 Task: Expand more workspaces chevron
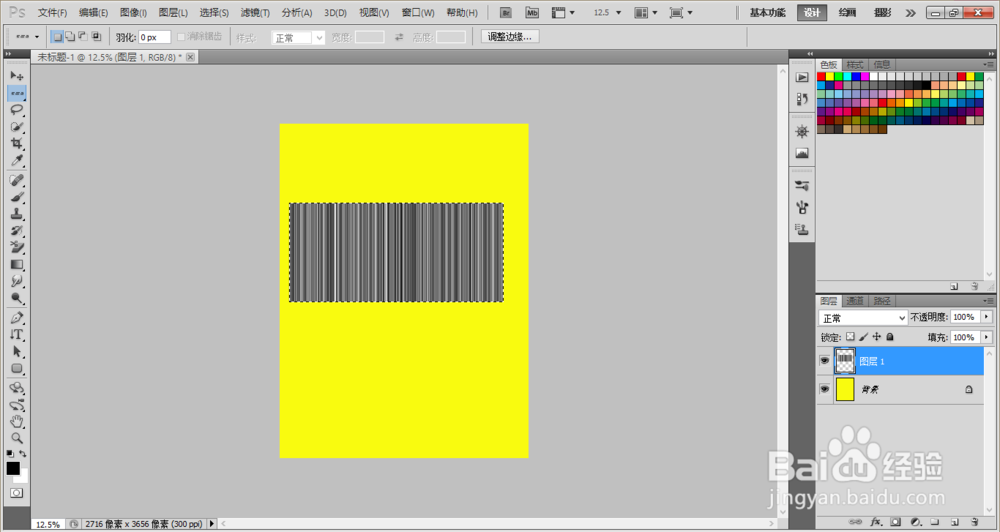click(x=910, y=13)
